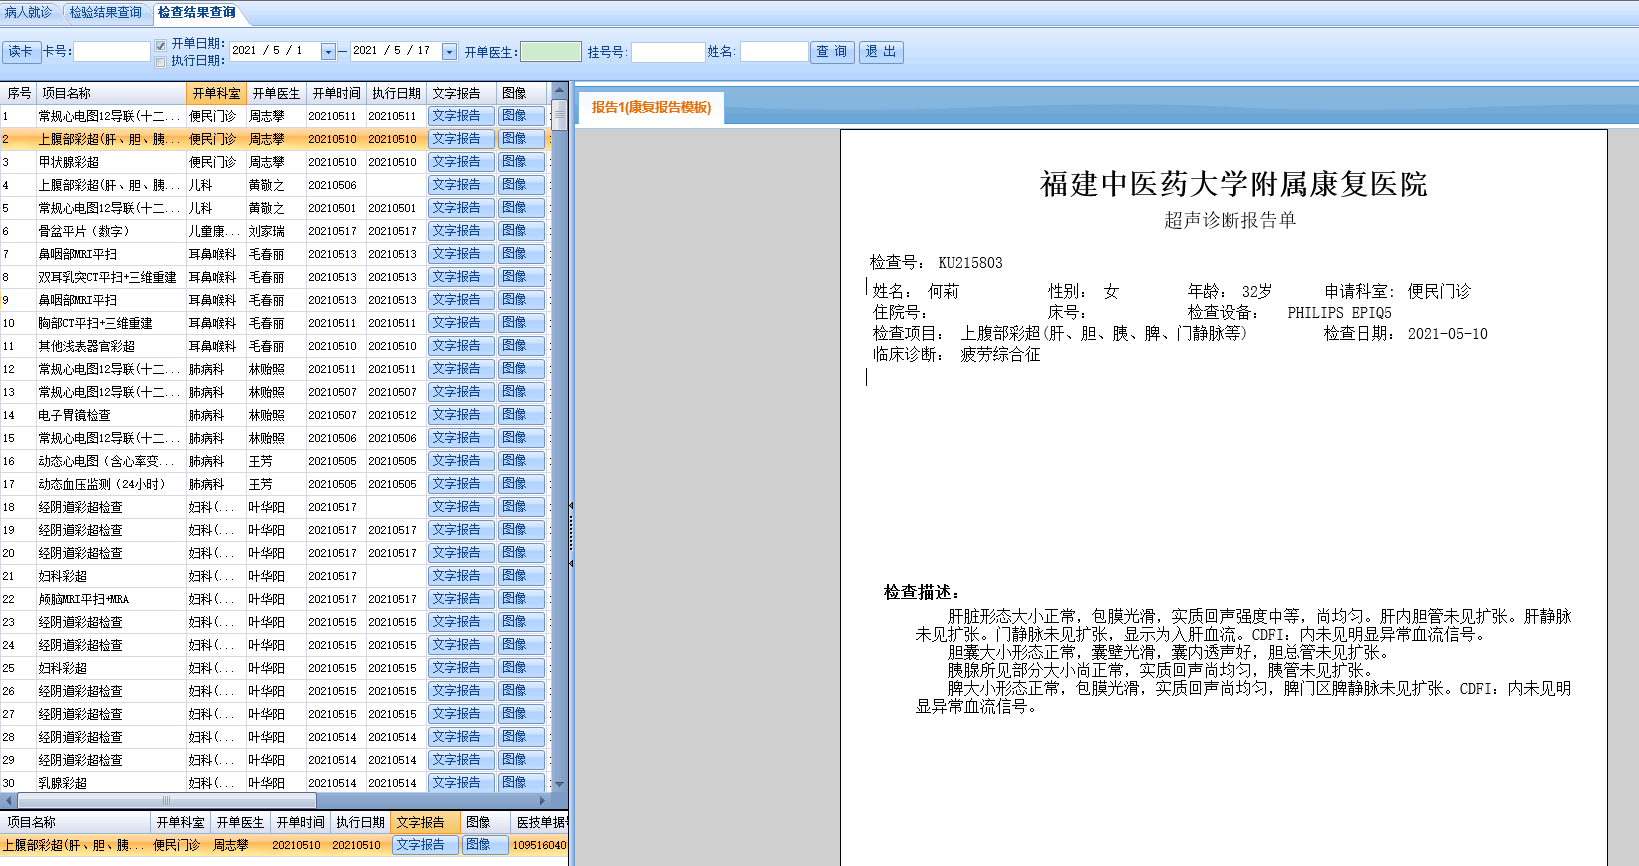Open 文字报告 for row 22 颅脑MRI平扫+MRA

point(461,599)
